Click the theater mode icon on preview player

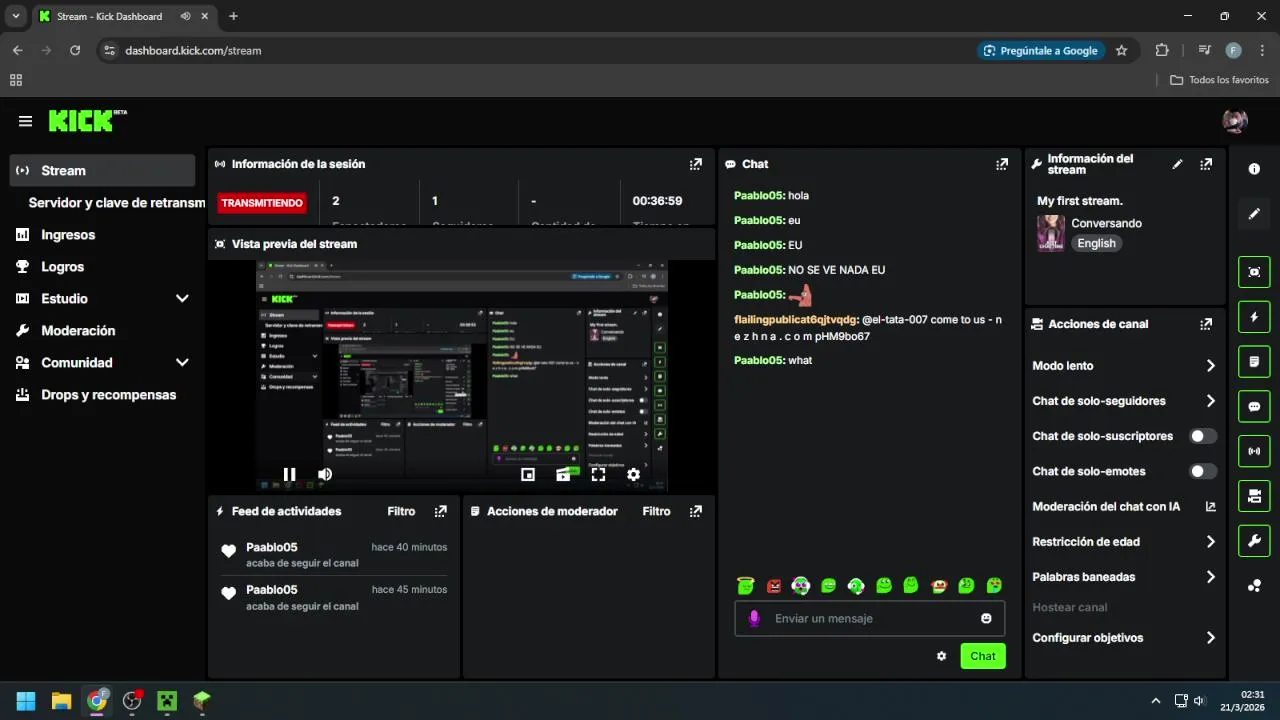point(563,475)
